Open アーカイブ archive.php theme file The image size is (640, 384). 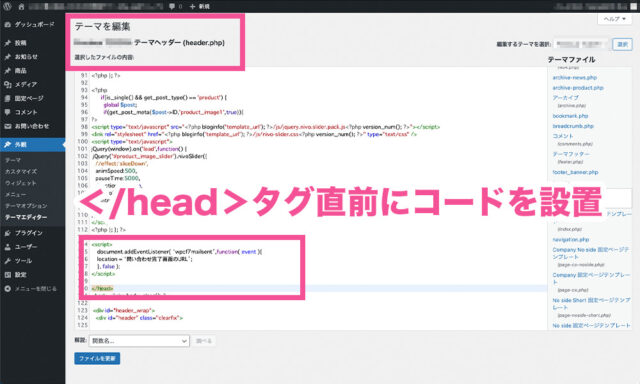(566, 98)
